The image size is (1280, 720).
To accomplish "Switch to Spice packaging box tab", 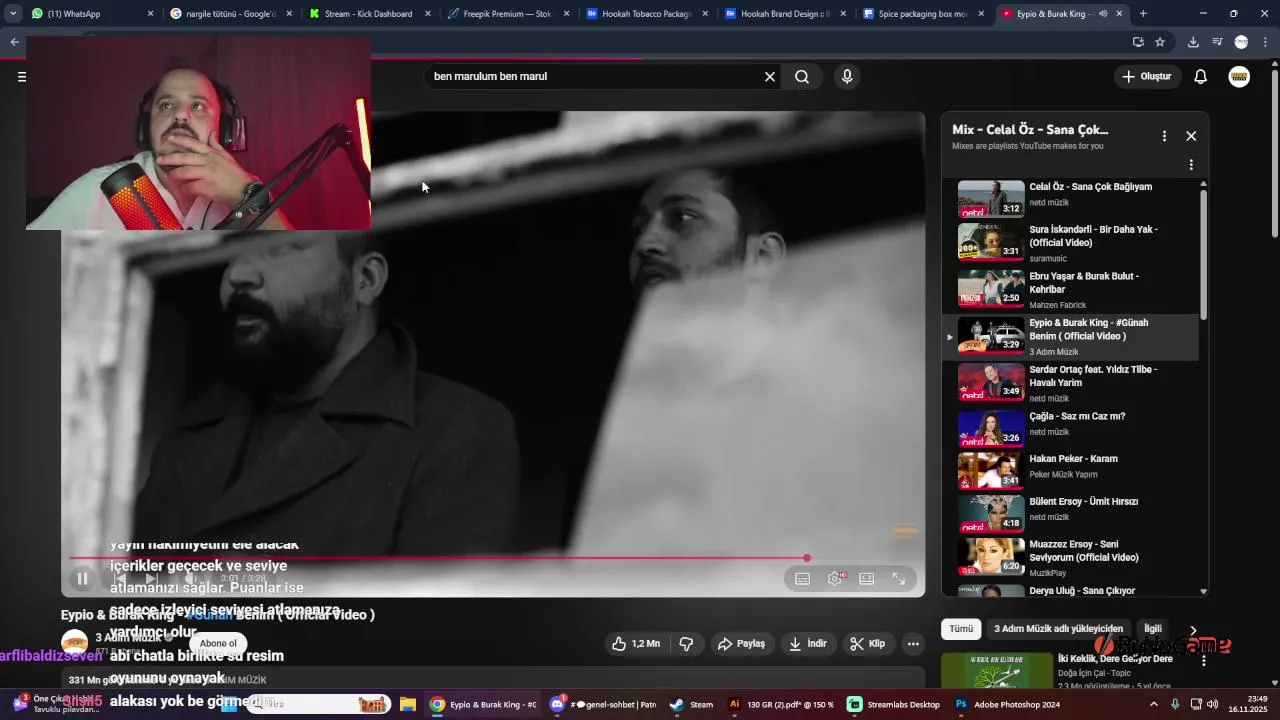I will 924,14.
